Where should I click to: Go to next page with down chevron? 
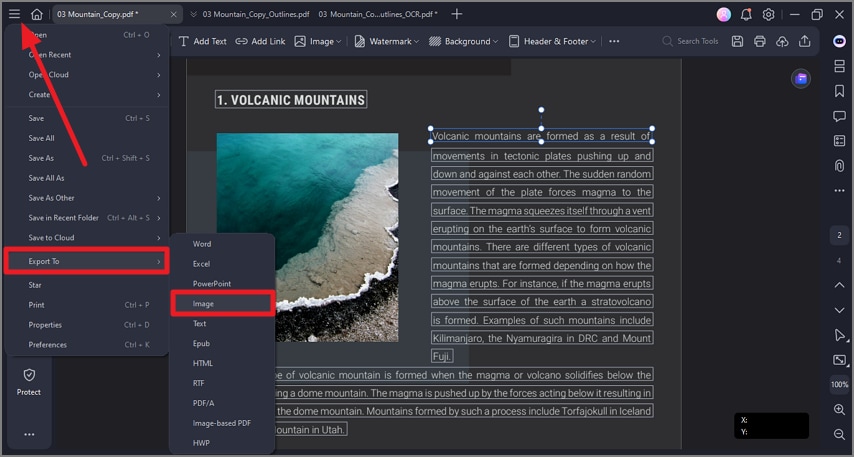coord(839,310)
